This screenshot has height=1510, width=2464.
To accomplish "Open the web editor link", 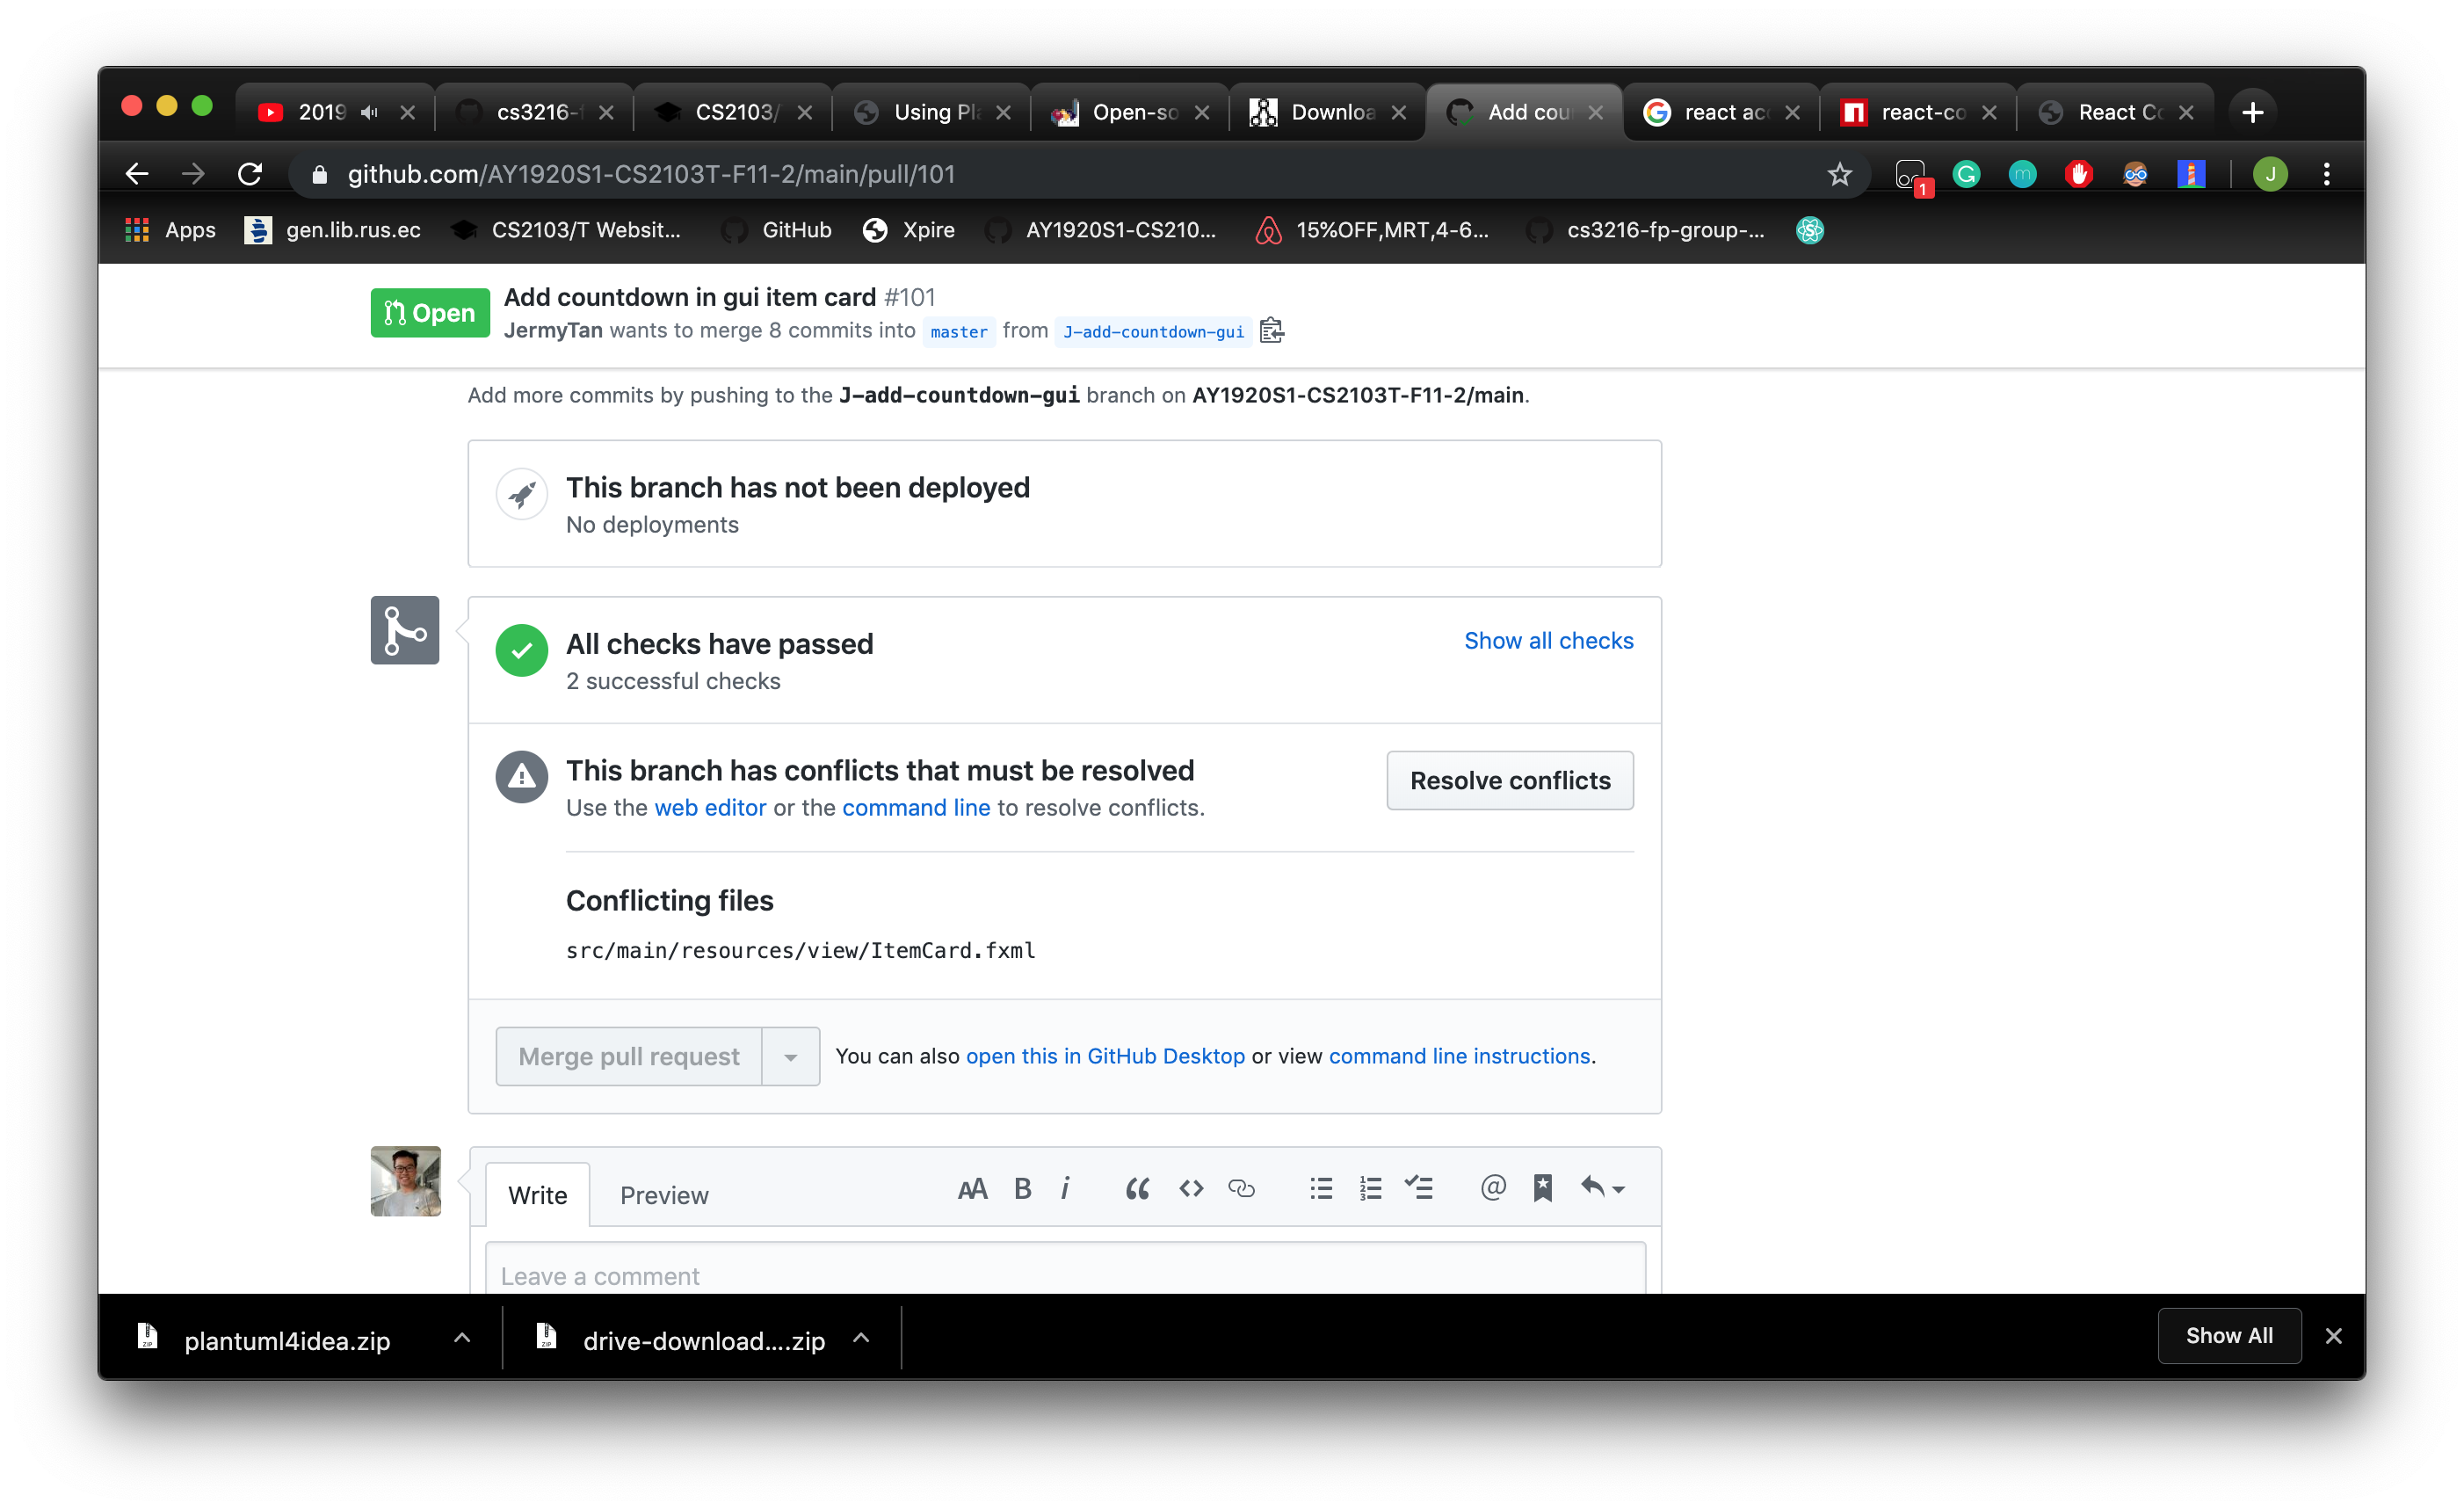I will (710, 808).
